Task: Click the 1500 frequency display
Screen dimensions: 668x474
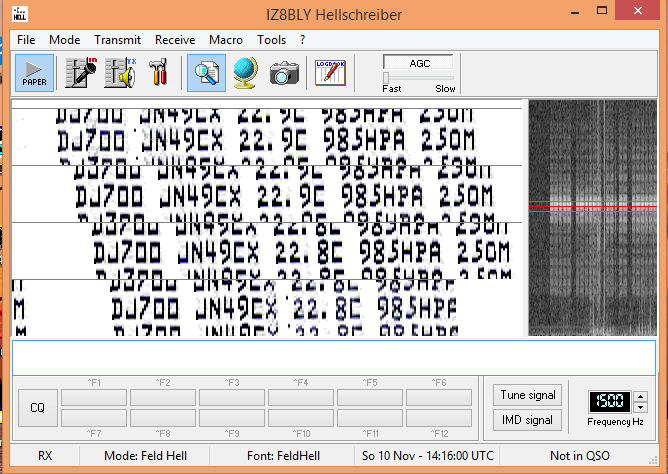Action: point(610,402)
